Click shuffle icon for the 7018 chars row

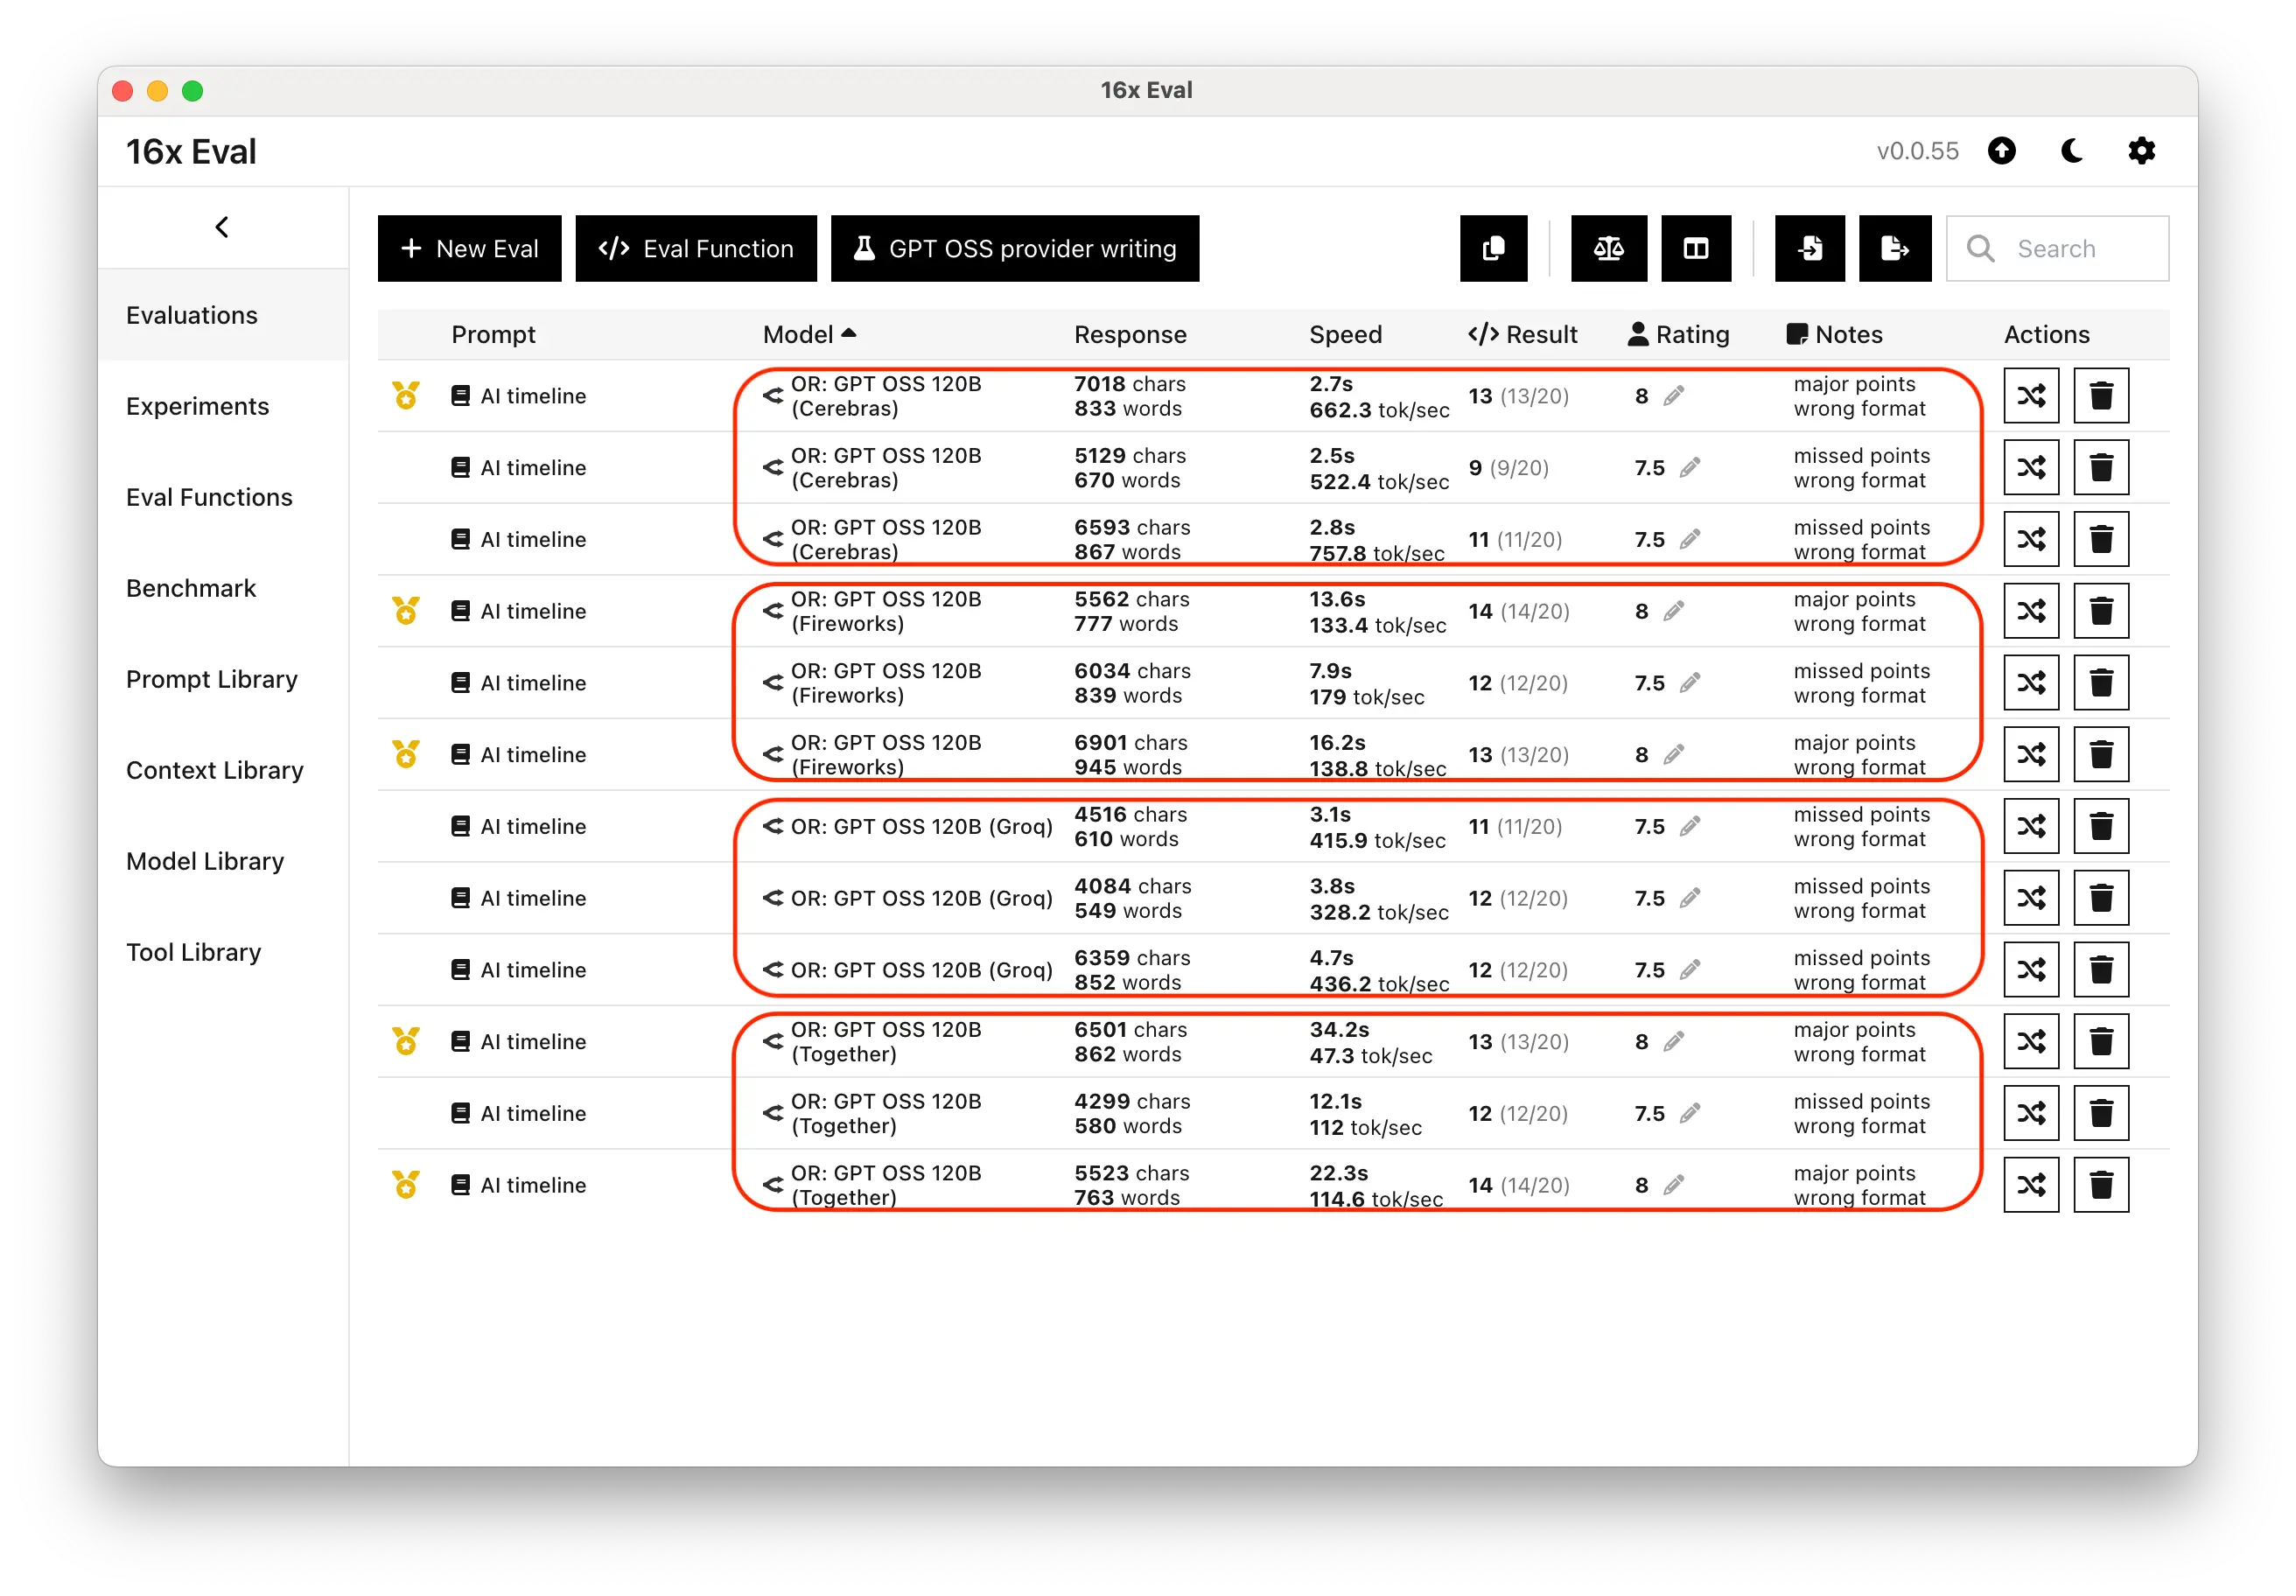(x=2031, y=396)
